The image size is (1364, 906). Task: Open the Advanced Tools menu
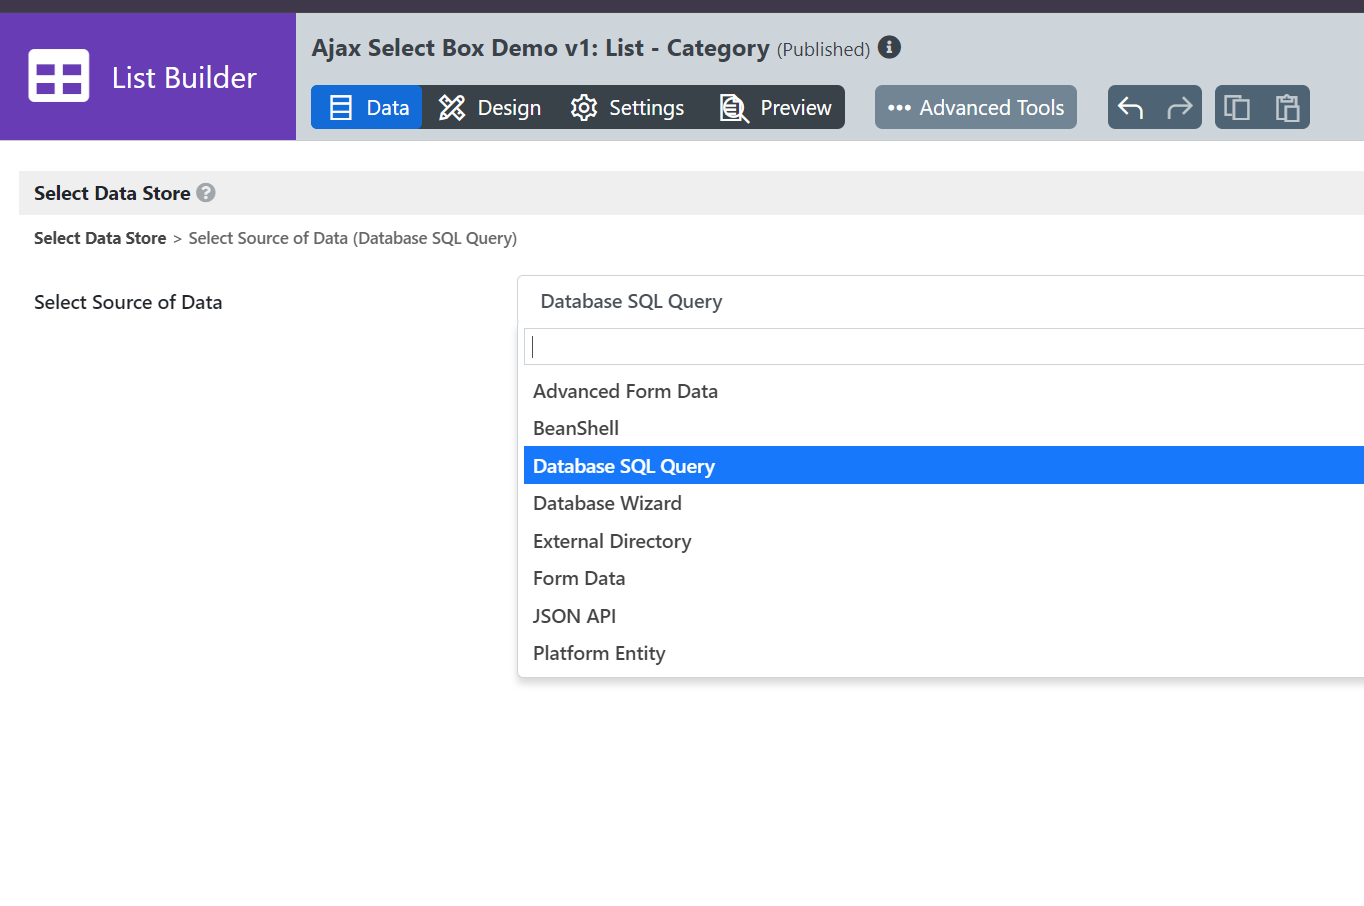tap(975, 107)
